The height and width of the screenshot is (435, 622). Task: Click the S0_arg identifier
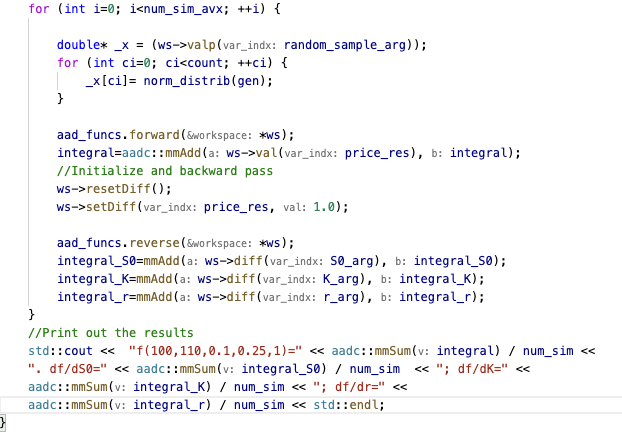tap(352, 261)
